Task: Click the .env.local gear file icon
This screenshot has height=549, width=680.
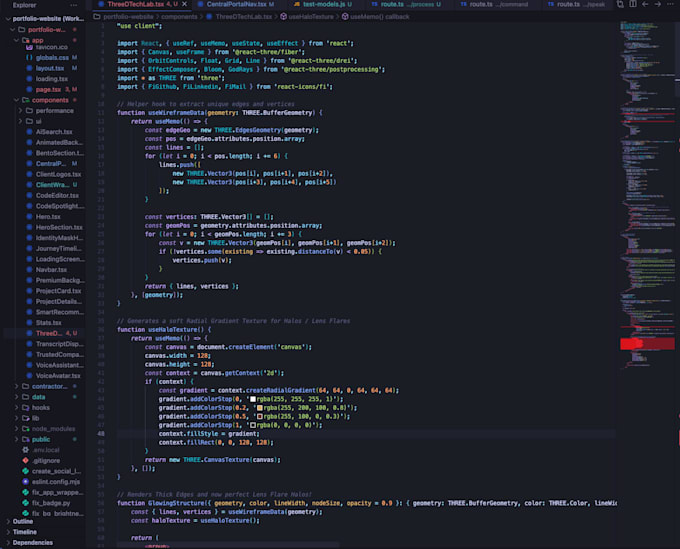Action: [26, 450]
